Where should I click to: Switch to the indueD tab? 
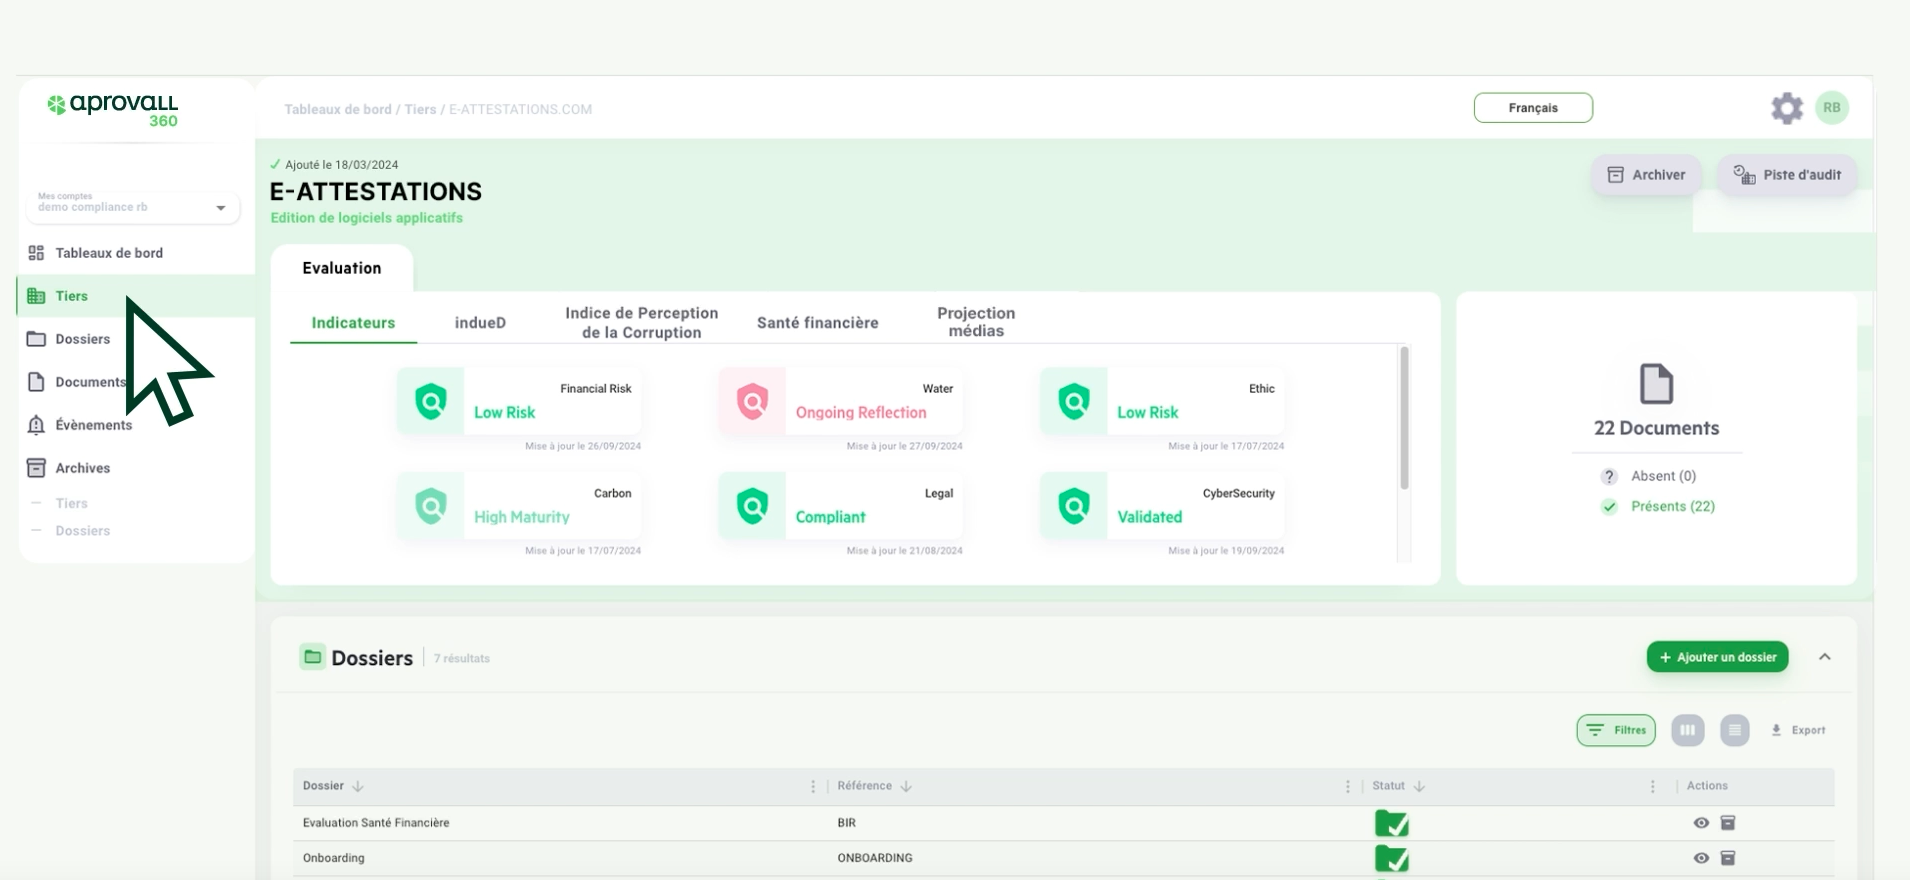(x=480, y=323)
